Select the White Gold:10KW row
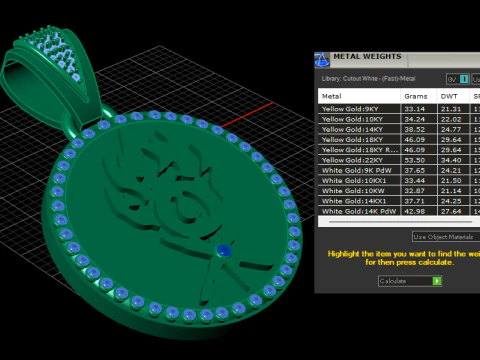480x360 pixels. (399, 191)
